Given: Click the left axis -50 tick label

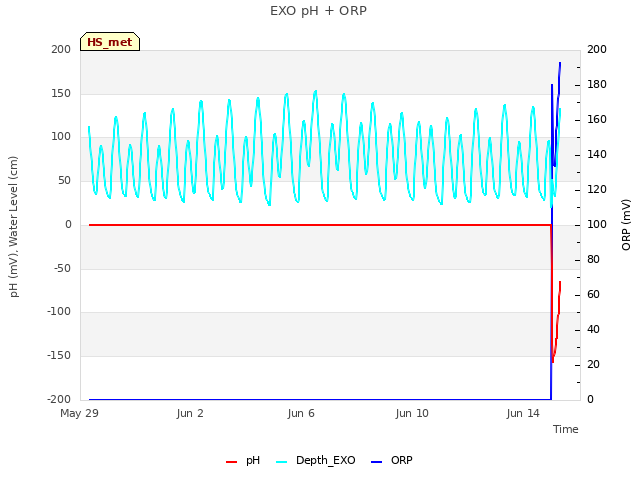Looking at the screenshot, I should click(62, 269).
